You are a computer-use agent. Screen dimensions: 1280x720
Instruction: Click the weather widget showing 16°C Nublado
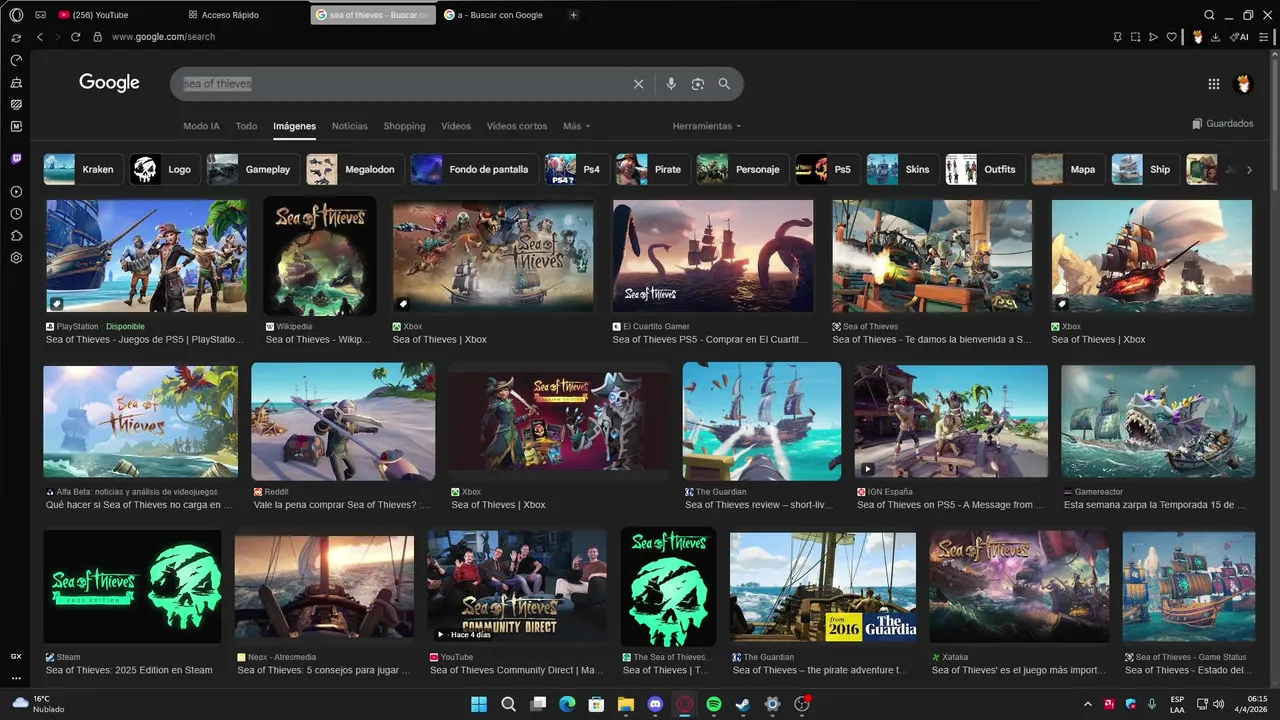[x=38, y=704]
